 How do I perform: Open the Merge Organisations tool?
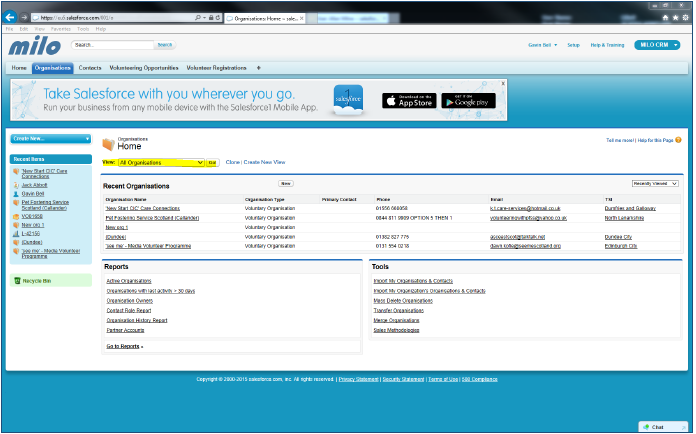click(396, 320)
